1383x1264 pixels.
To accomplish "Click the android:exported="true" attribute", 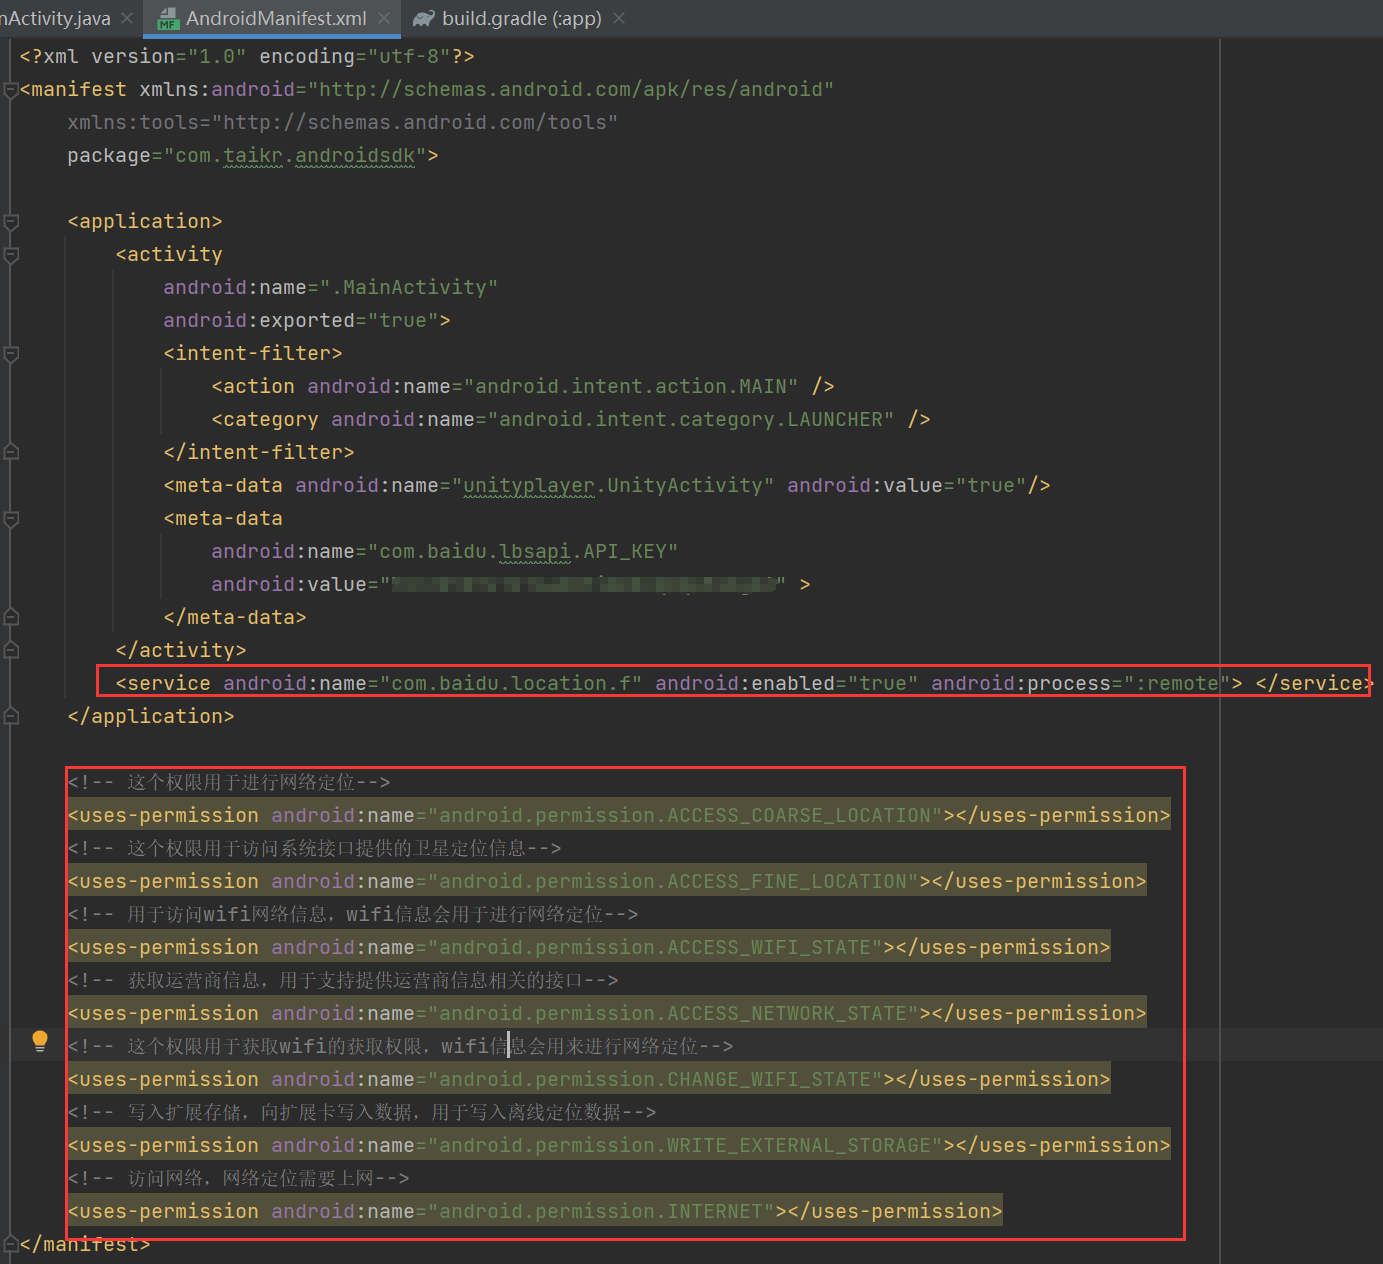I will (301, 320).
